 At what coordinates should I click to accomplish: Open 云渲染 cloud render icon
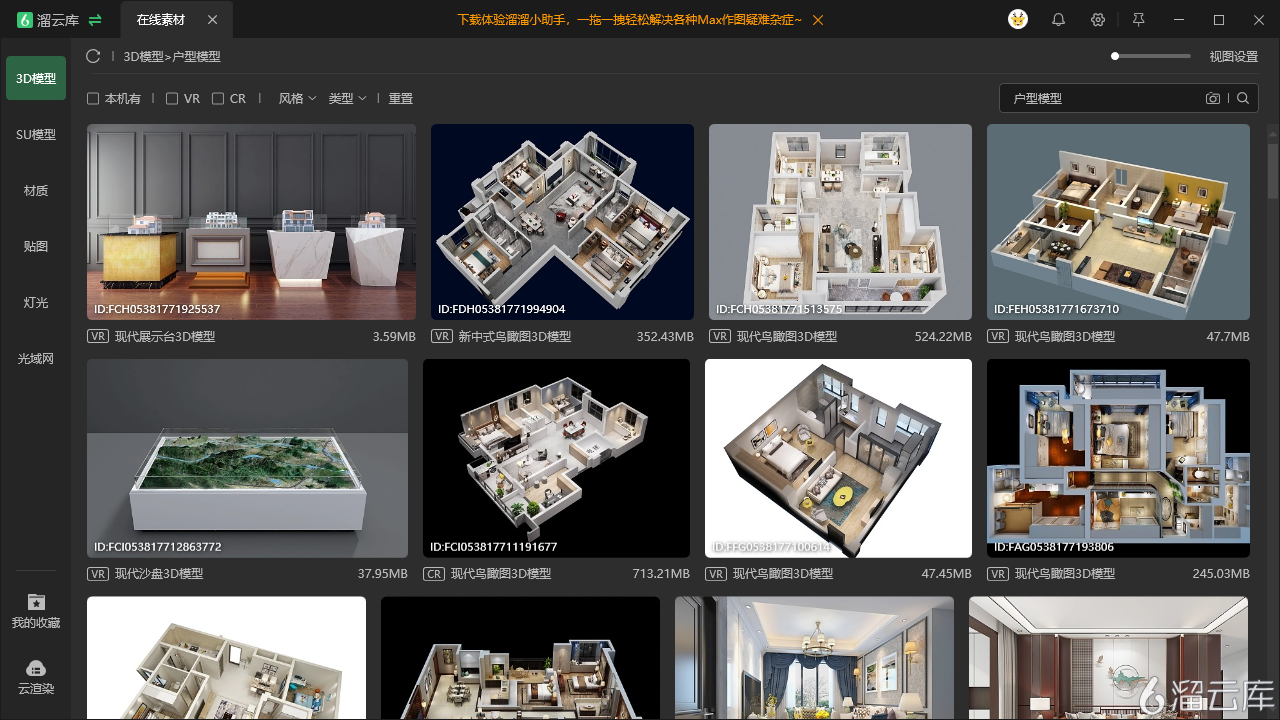[36, 668]
